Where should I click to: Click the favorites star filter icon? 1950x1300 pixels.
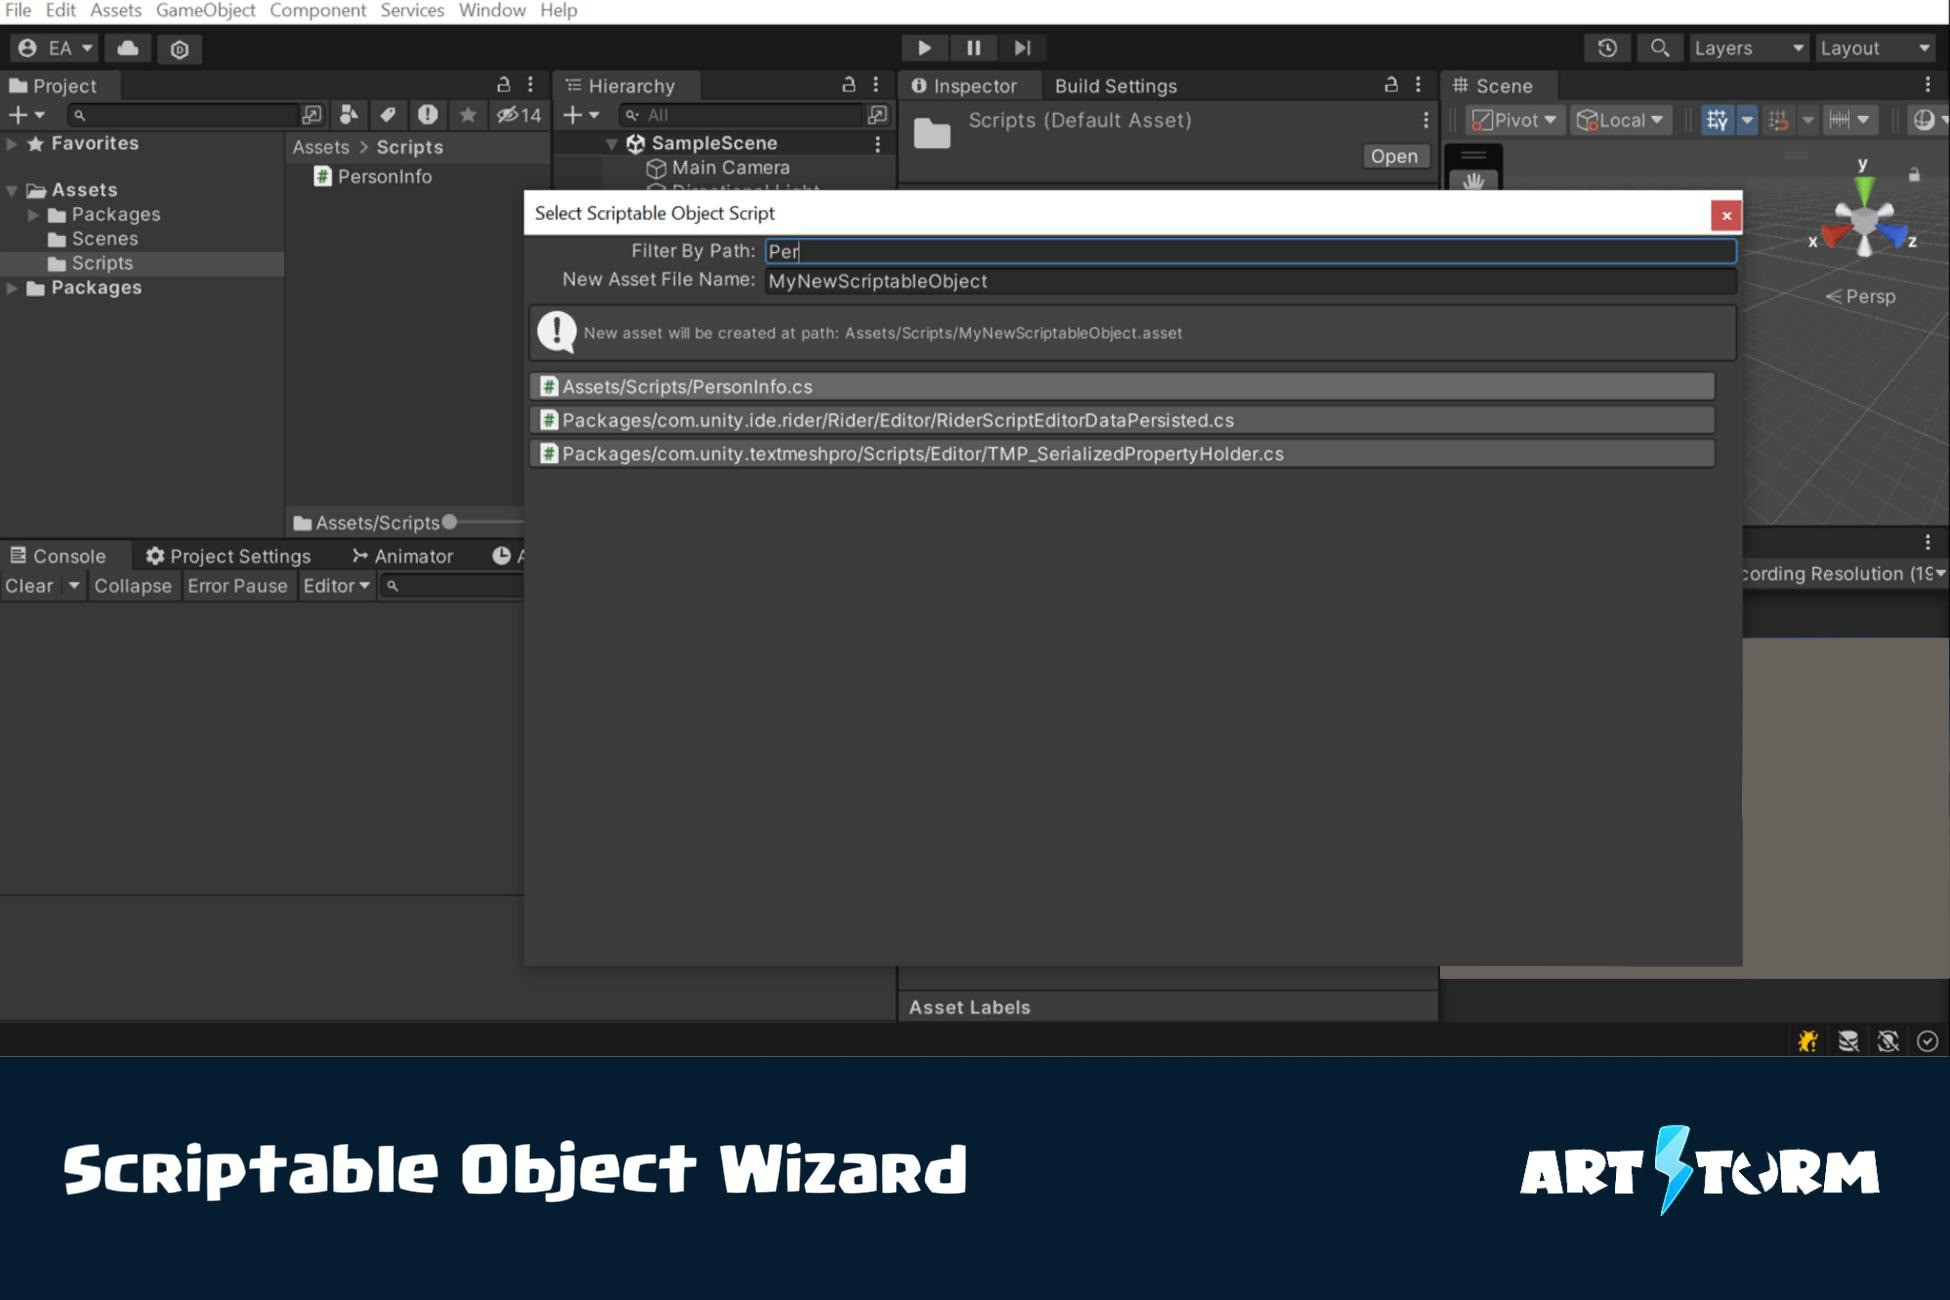click(467, 115)
